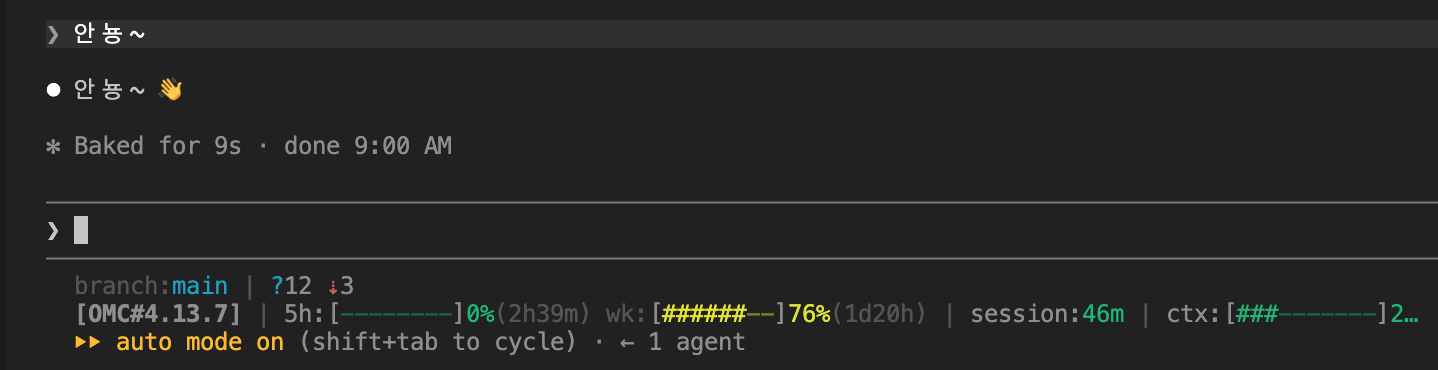
Task: Click the 5h usage progress bar
Action: tap(397, 314)
